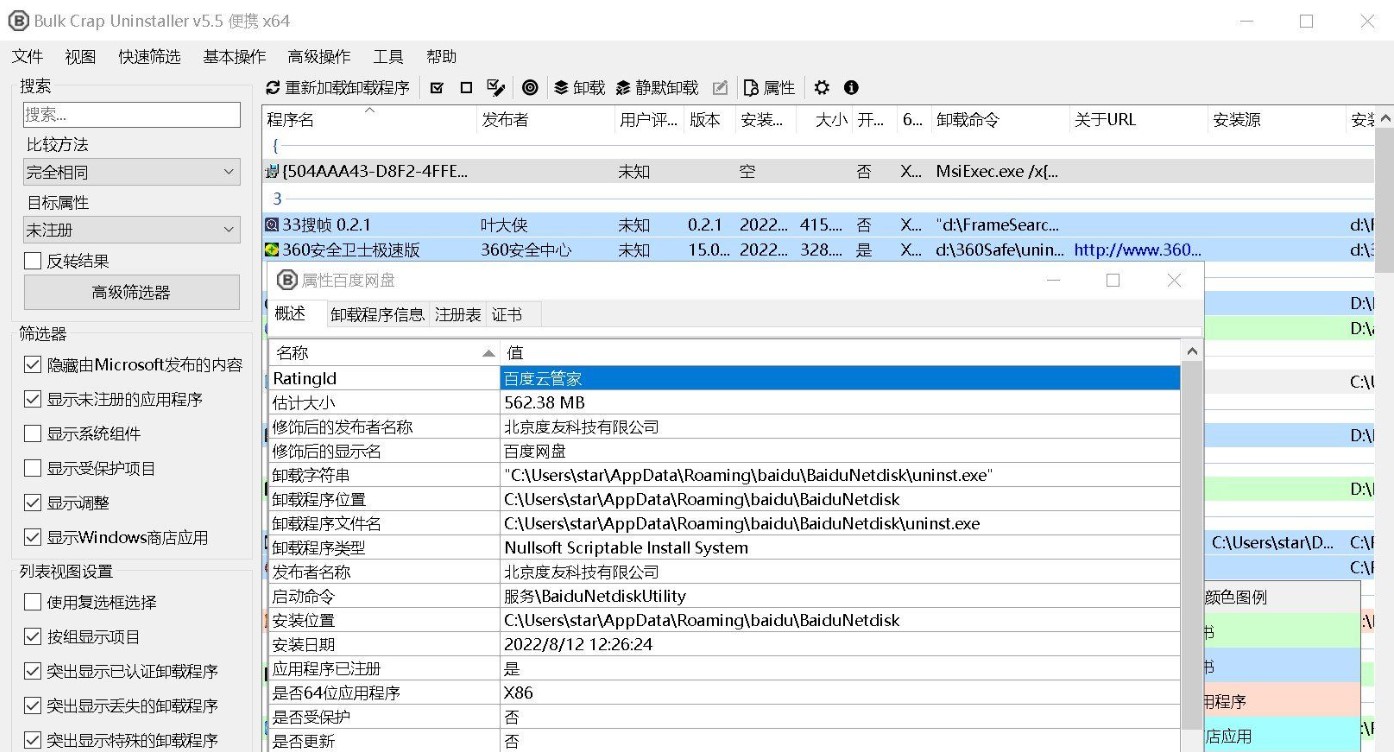Enable 使用复选框选择 checkbox
Image resolution: width=1394 pixels, height=752 pixels.
(32, 602)
